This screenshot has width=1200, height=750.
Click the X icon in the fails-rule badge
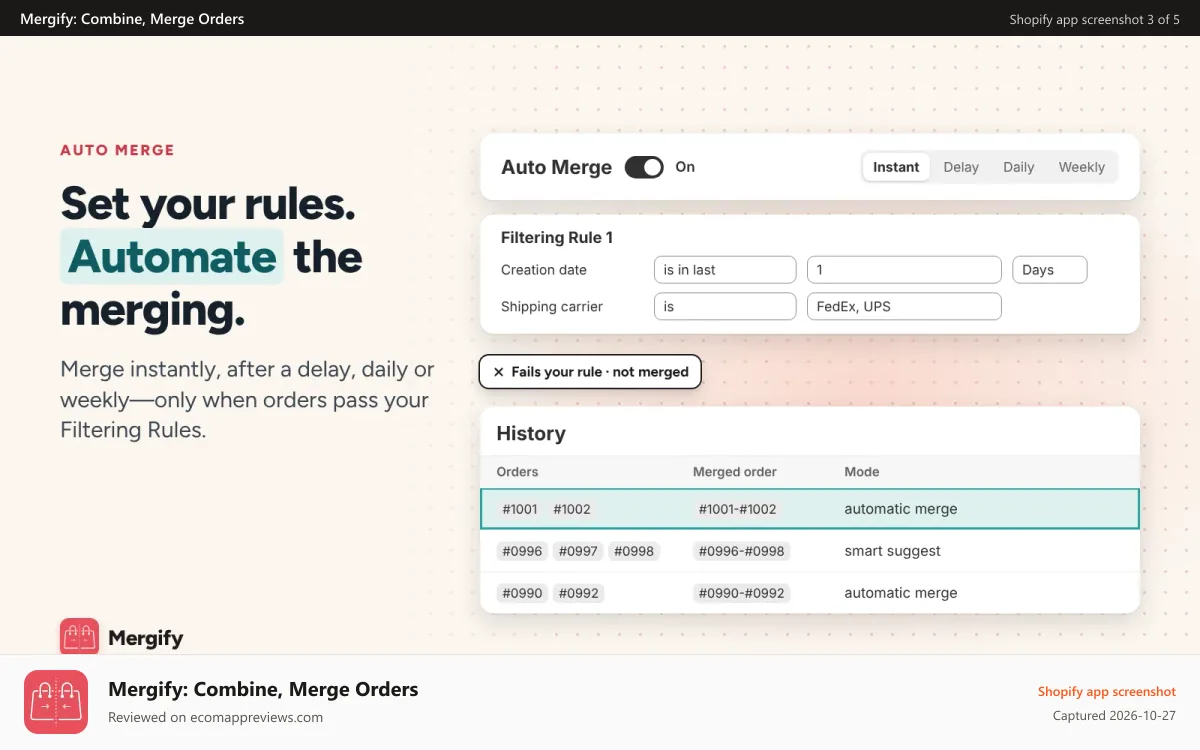coord(498,372)
